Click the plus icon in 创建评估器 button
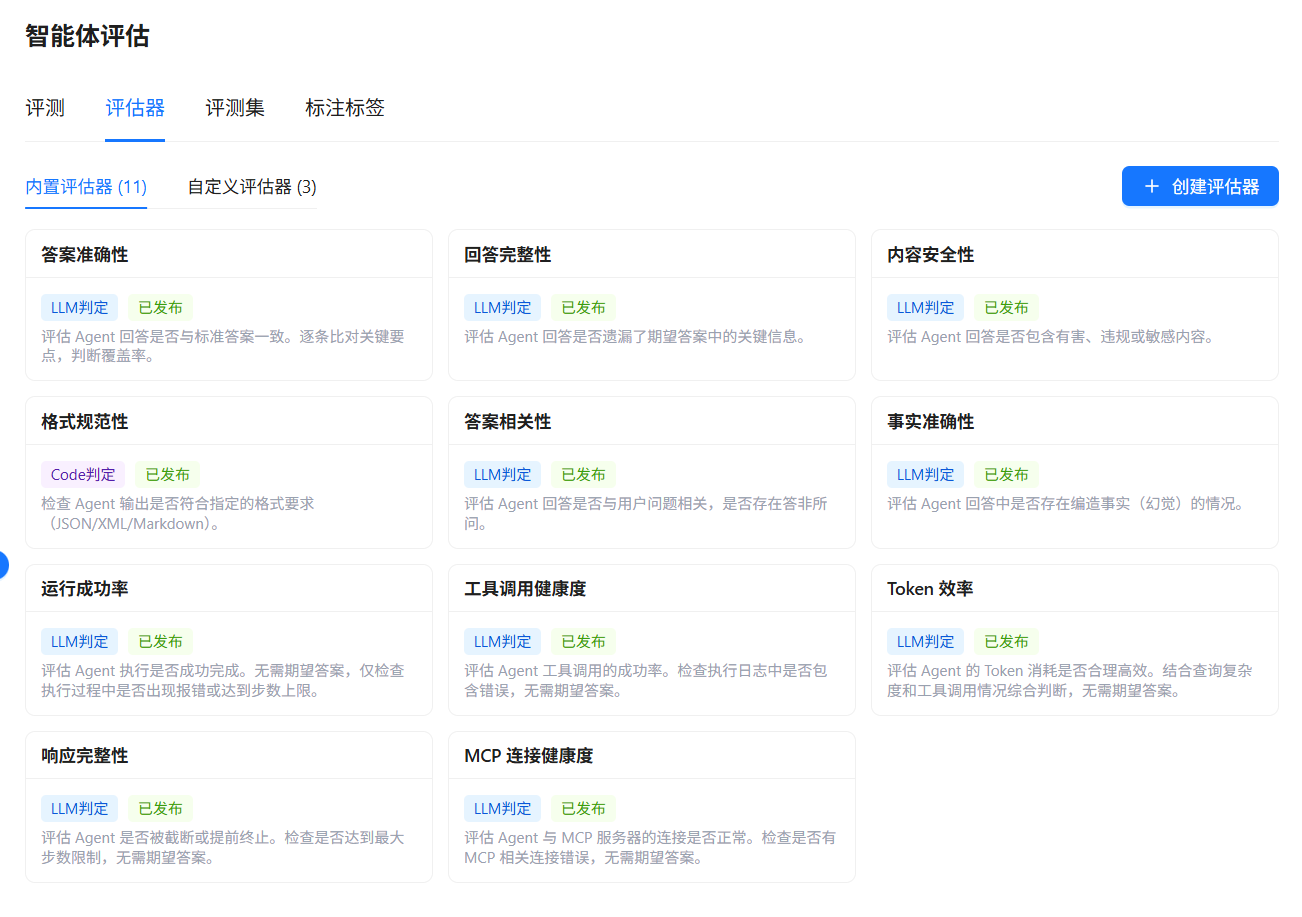1302x917 pixels. (x=1152, y=186)
